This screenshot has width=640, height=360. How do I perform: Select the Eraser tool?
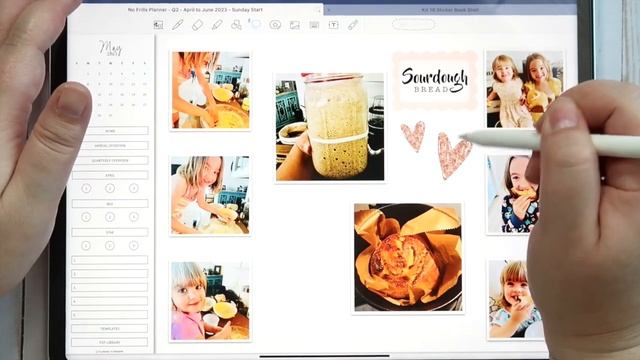[x=197, y=25]
